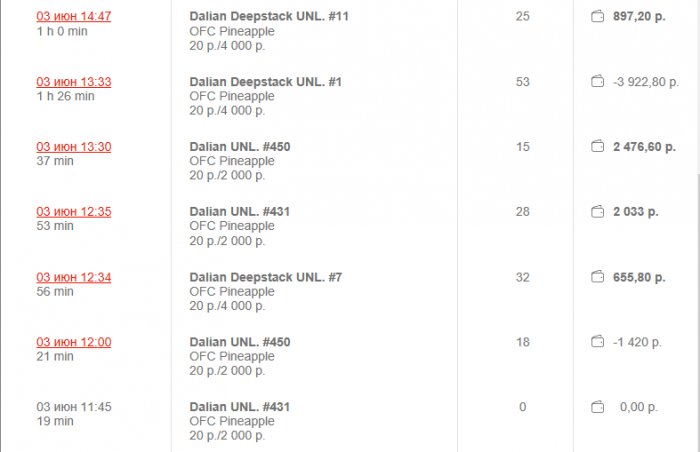Image resolution: width=700 pixels, height=452 pixels.
Task: Click wallet icon beside -1 420 р. result
Action: point(598,342)
